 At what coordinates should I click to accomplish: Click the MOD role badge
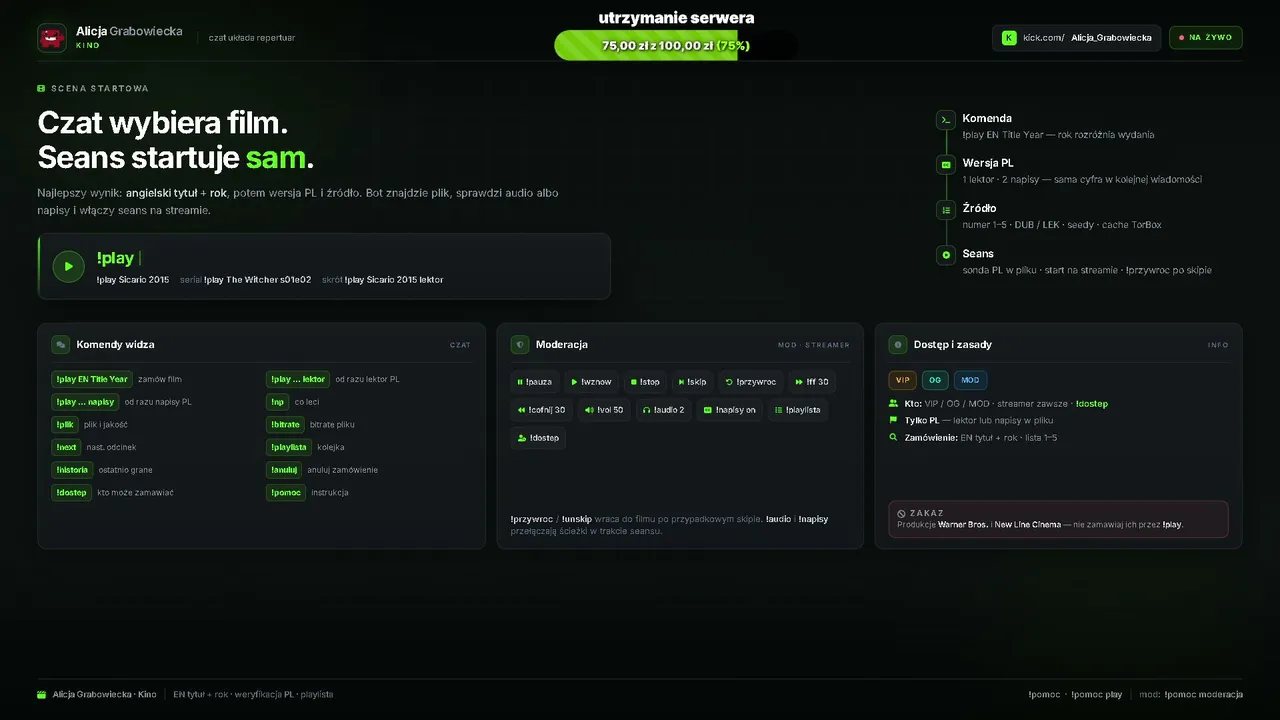pos(971,380)
